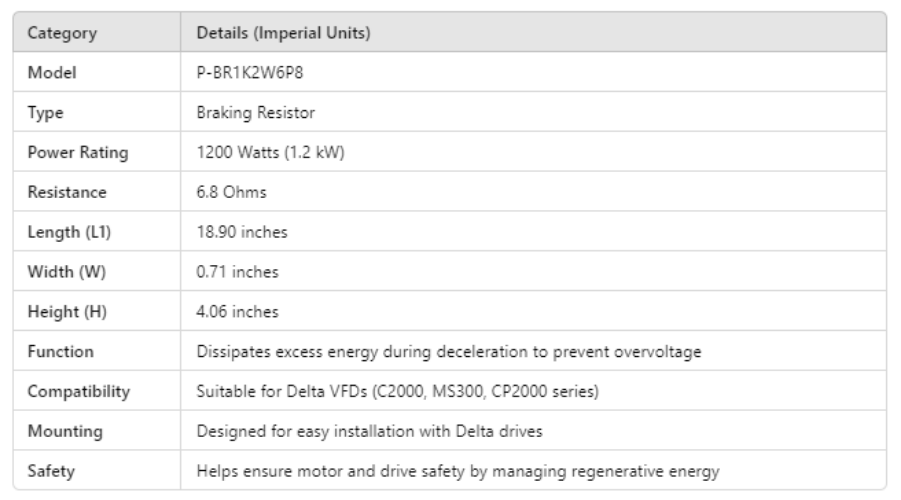The width and height of the screenshot is (901, 500).
Task: Click the "Resistance" row label
Action: point(67,192)
